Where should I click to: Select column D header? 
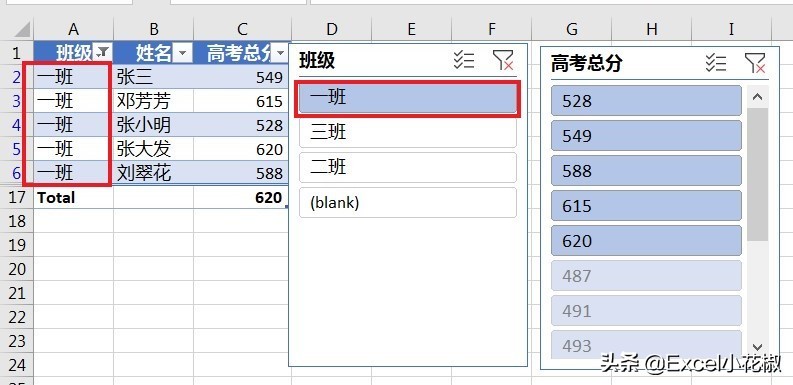[331, 29]
